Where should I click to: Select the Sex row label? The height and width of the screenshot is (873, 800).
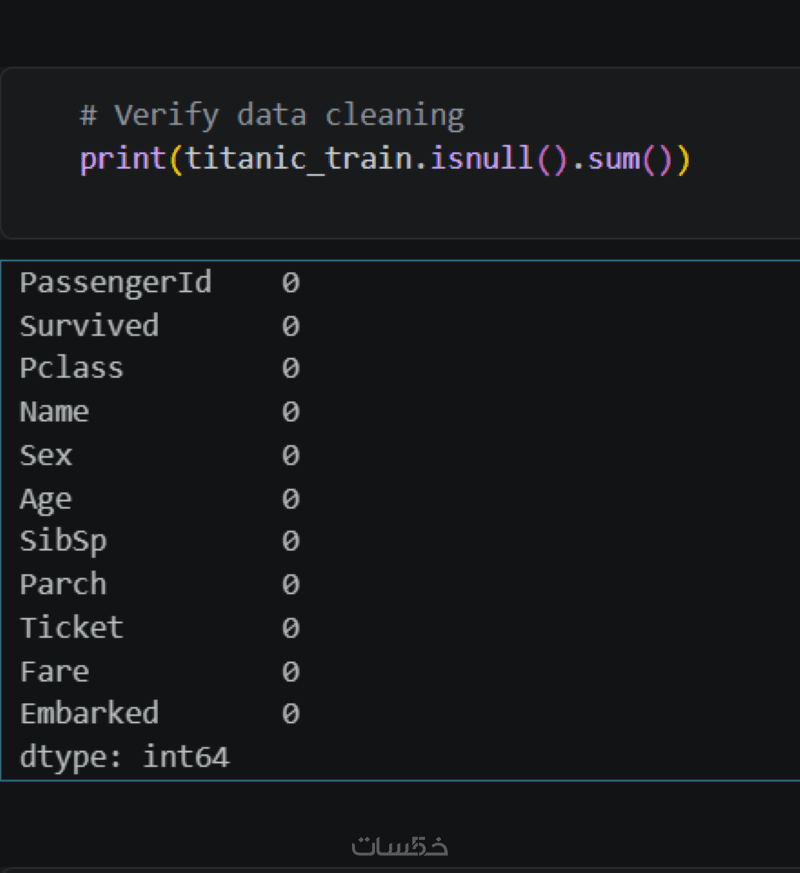46,455
